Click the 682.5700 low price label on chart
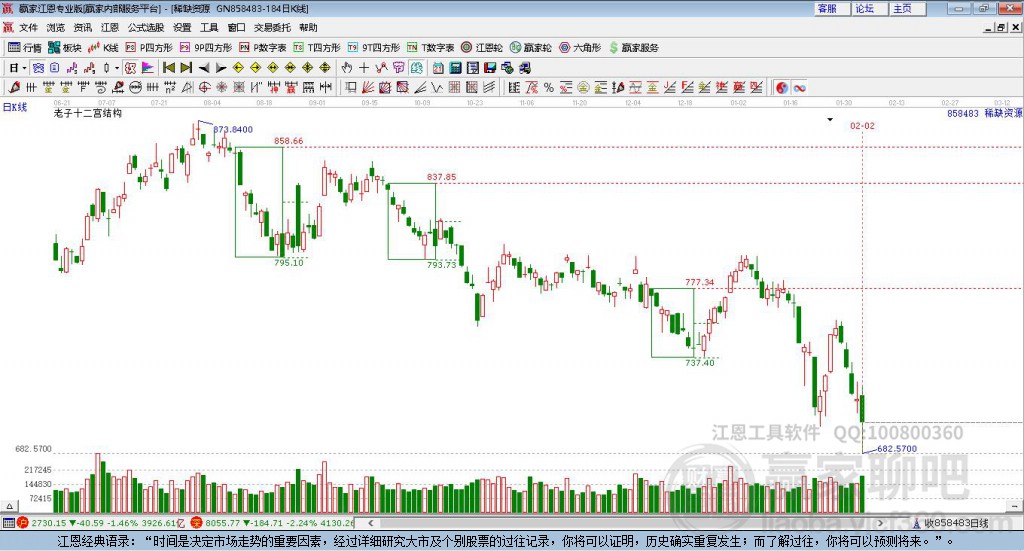Image resolution: width=1024 pixels, height=551 pixels. pyautogui.click(x=897, y=449)
